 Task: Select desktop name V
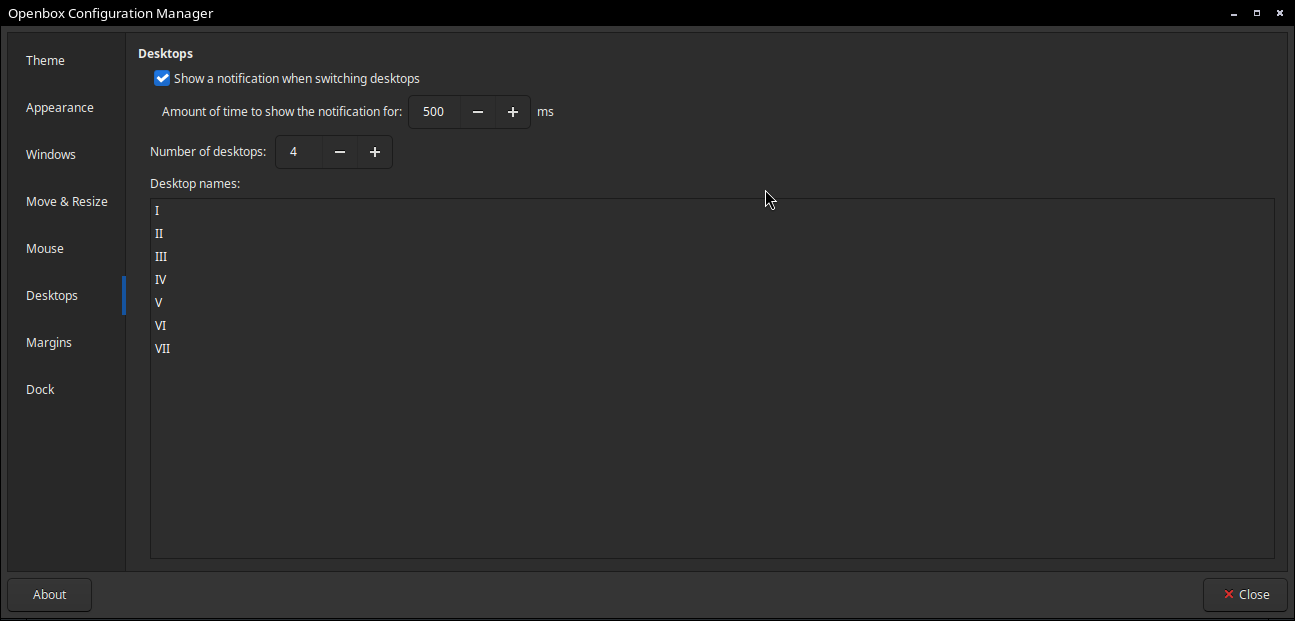(712, 303)
